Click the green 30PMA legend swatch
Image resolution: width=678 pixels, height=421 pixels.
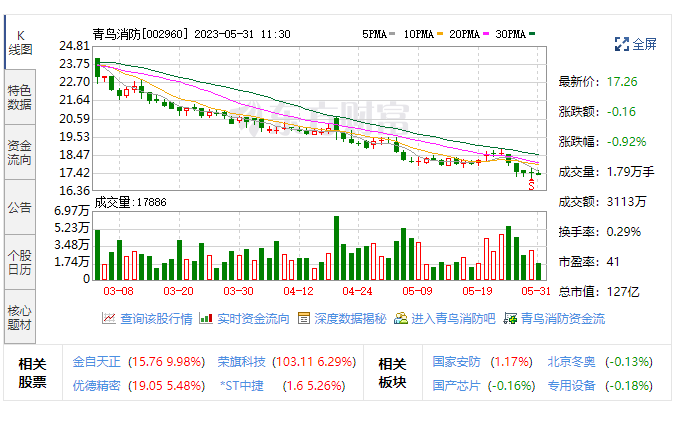pyautogui.click(x=532, y=33)
